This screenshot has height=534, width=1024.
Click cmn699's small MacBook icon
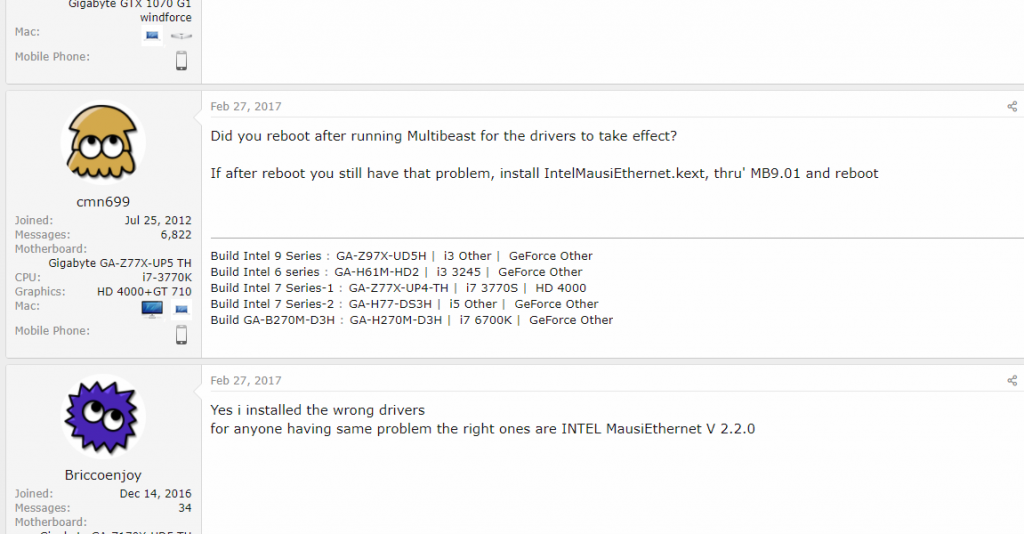[x=182, y=309]
